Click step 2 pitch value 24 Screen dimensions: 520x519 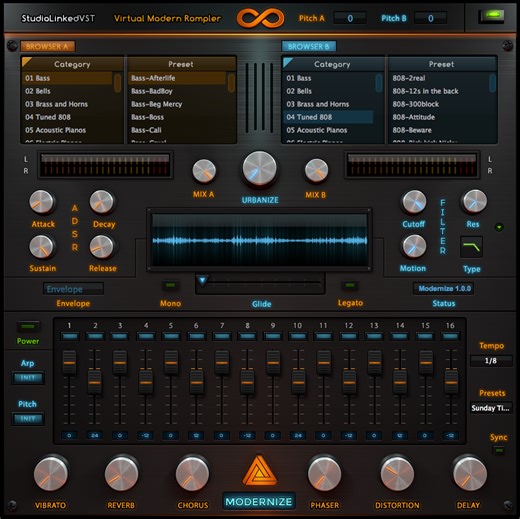click(95, 436)
